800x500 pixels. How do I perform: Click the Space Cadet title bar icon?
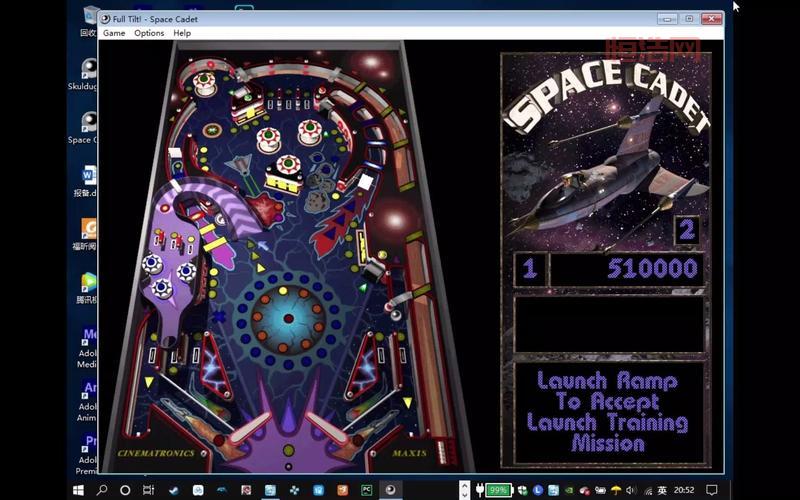point(106,18)
